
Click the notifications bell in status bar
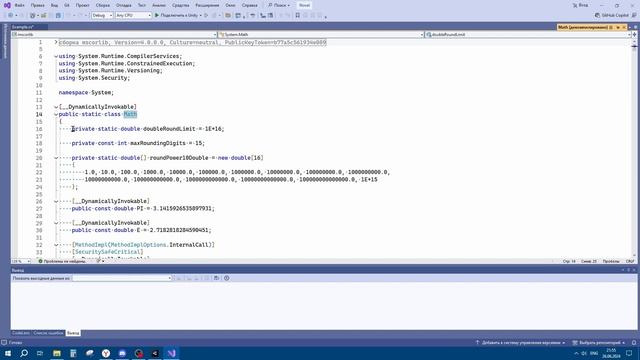[634, 343]
